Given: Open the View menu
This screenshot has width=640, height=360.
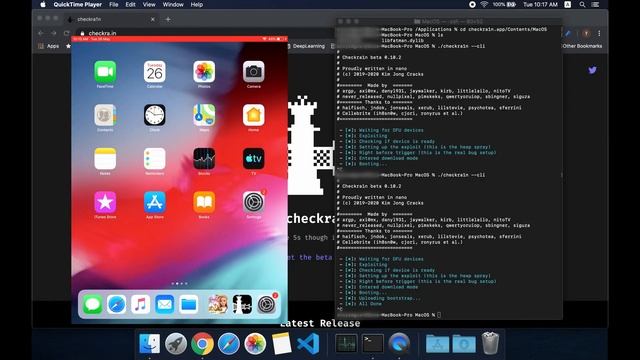Looking at the screenshot, I should point(149,4).
